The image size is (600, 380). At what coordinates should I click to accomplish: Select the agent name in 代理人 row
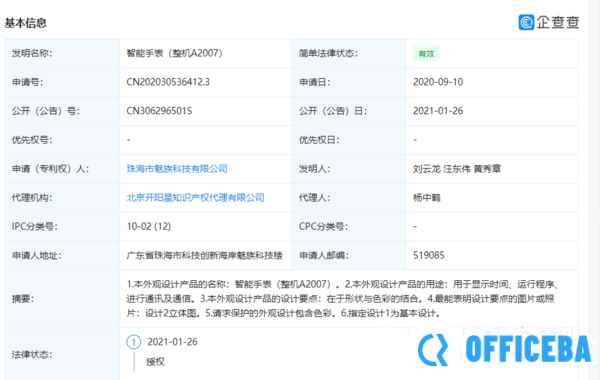pyautogui.click(x=427, y=197)
